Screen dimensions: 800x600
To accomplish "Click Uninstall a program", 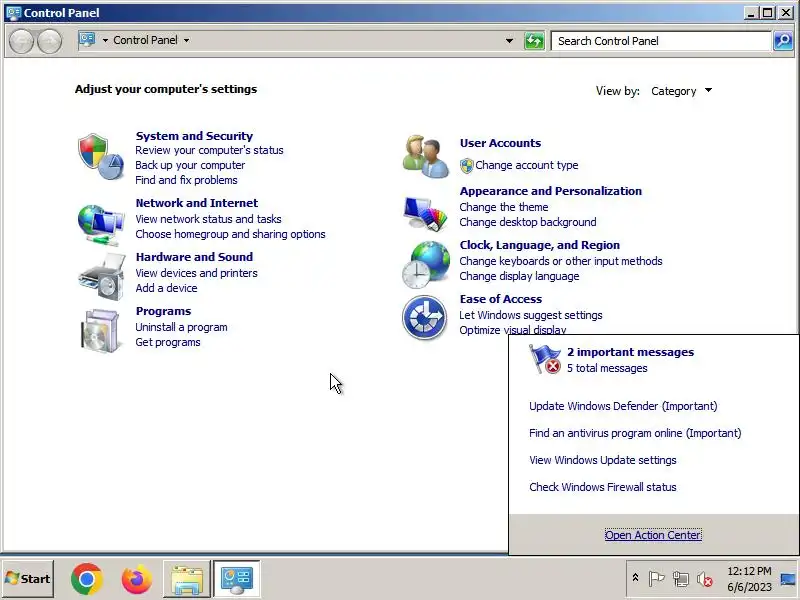I will (x=181, y=328).
